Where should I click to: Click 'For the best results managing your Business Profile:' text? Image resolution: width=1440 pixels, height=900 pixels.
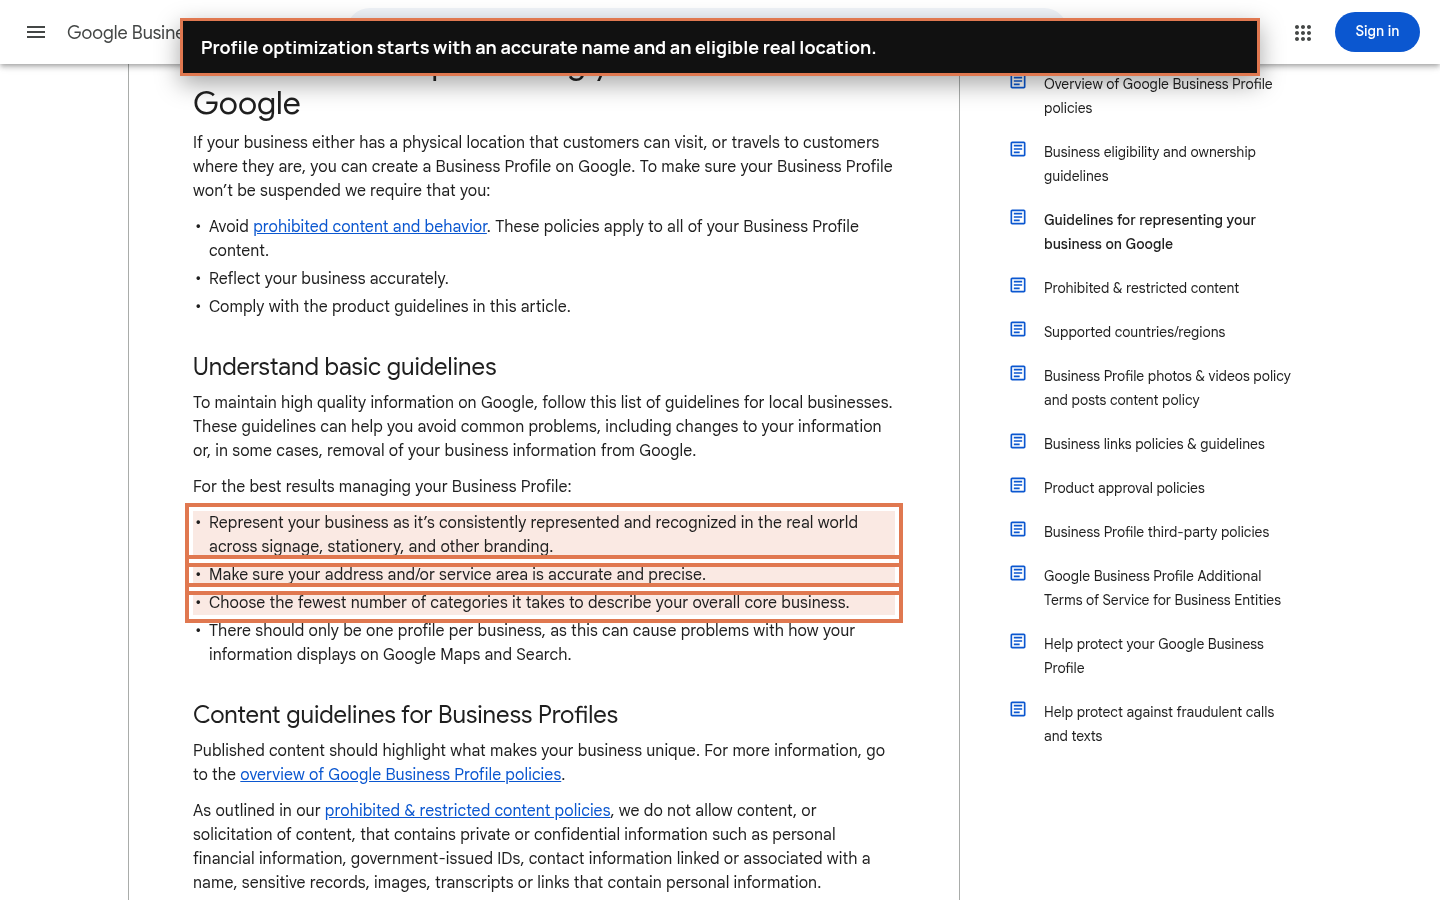(x=382, y=487)
